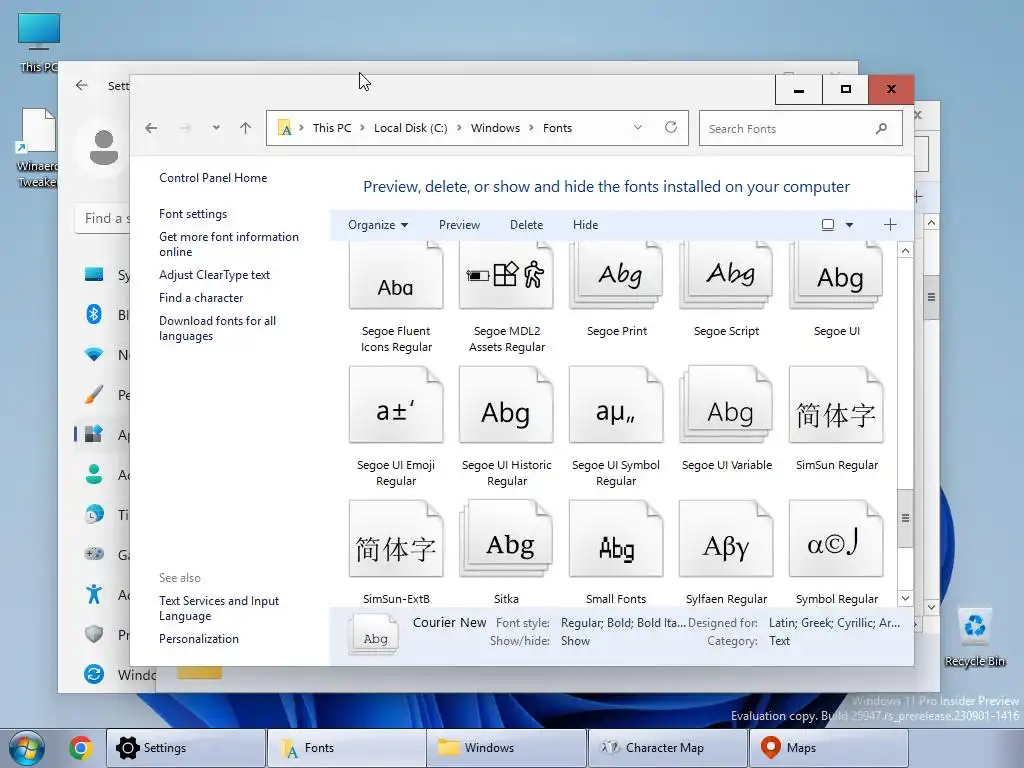
Task: Open recent locations dropdown arrow
Action: click(x=216, y=128)
